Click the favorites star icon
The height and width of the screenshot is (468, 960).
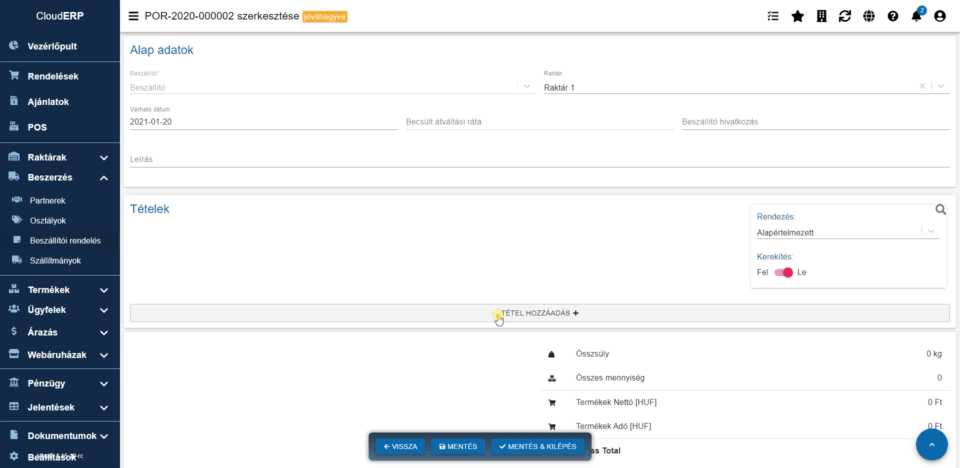(x=797, y=17)
